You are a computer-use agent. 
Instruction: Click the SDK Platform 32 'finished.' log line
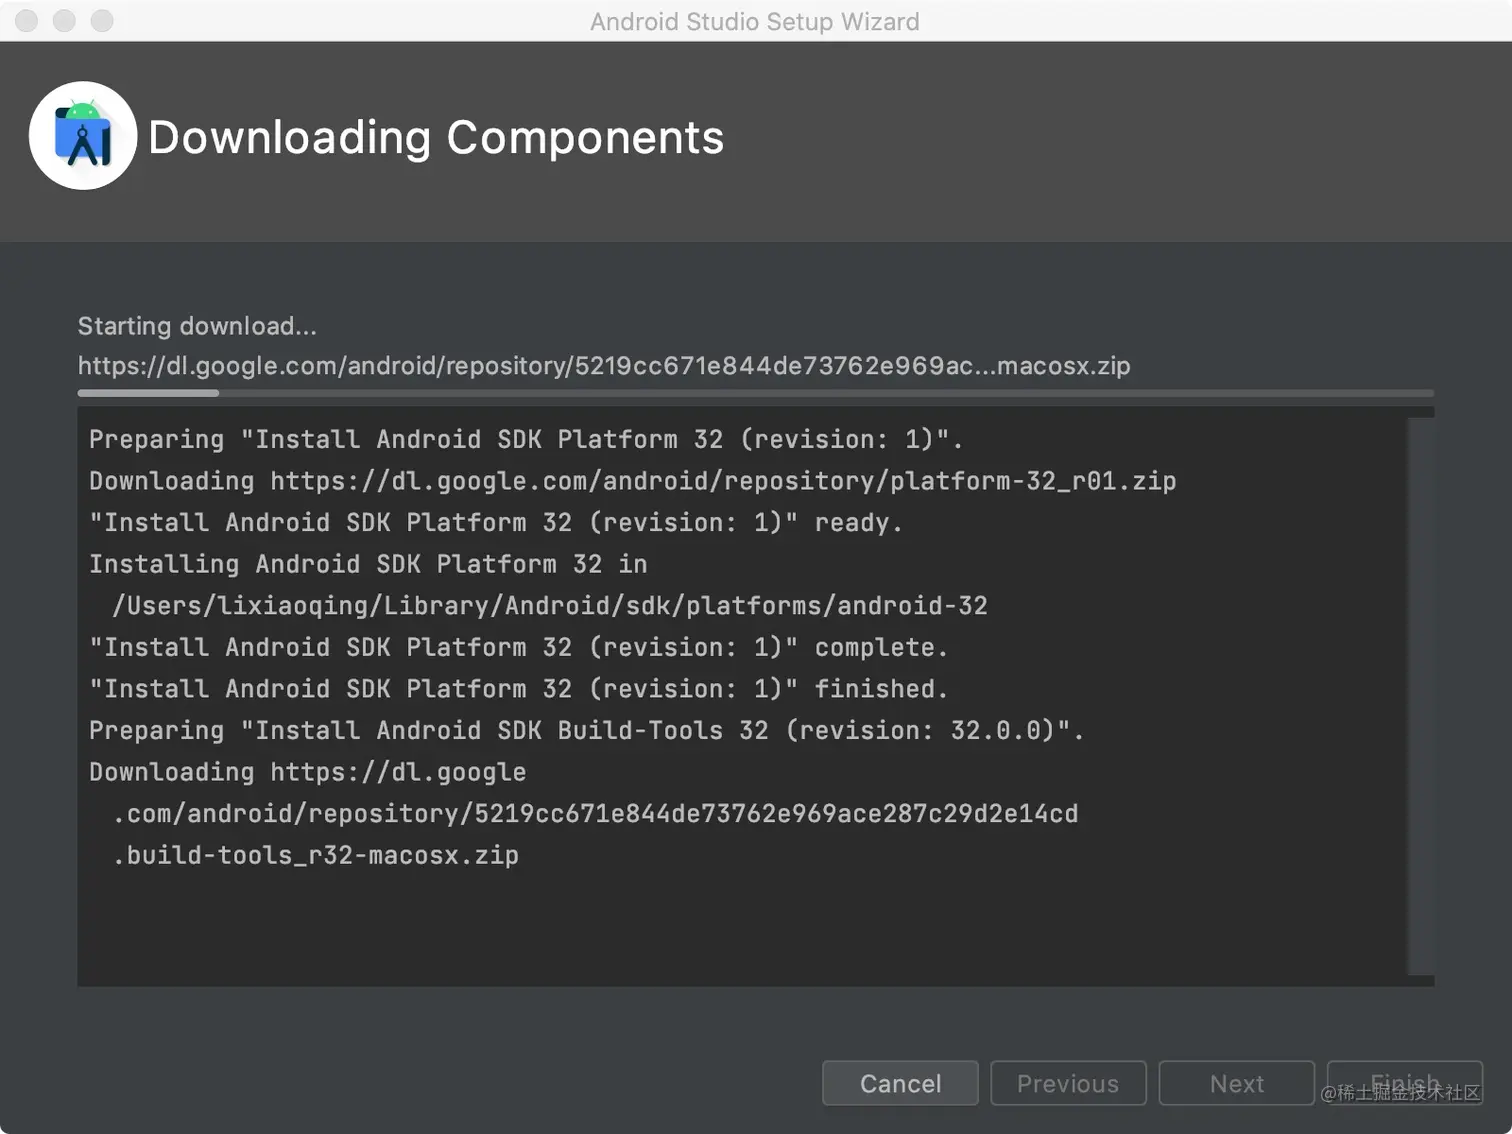[x=518, y=689]
